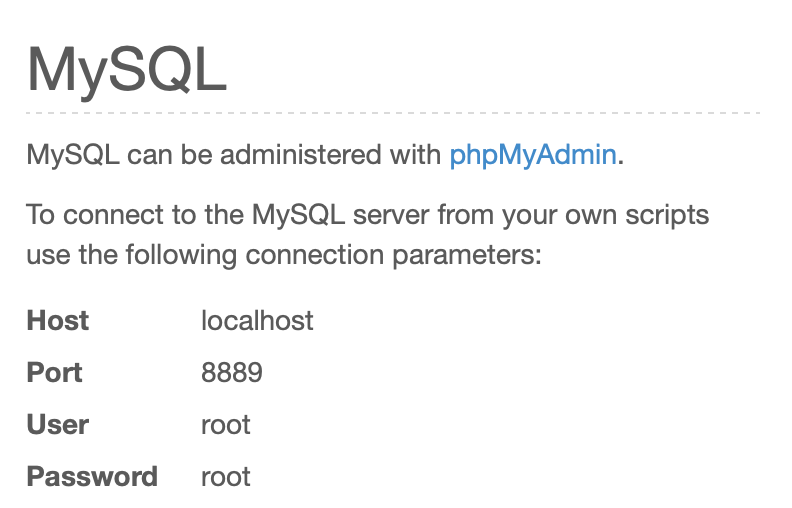This screenshot has height=508, width=792.
Task: Click the word 'administered' in first sentence
Action: 301,155
